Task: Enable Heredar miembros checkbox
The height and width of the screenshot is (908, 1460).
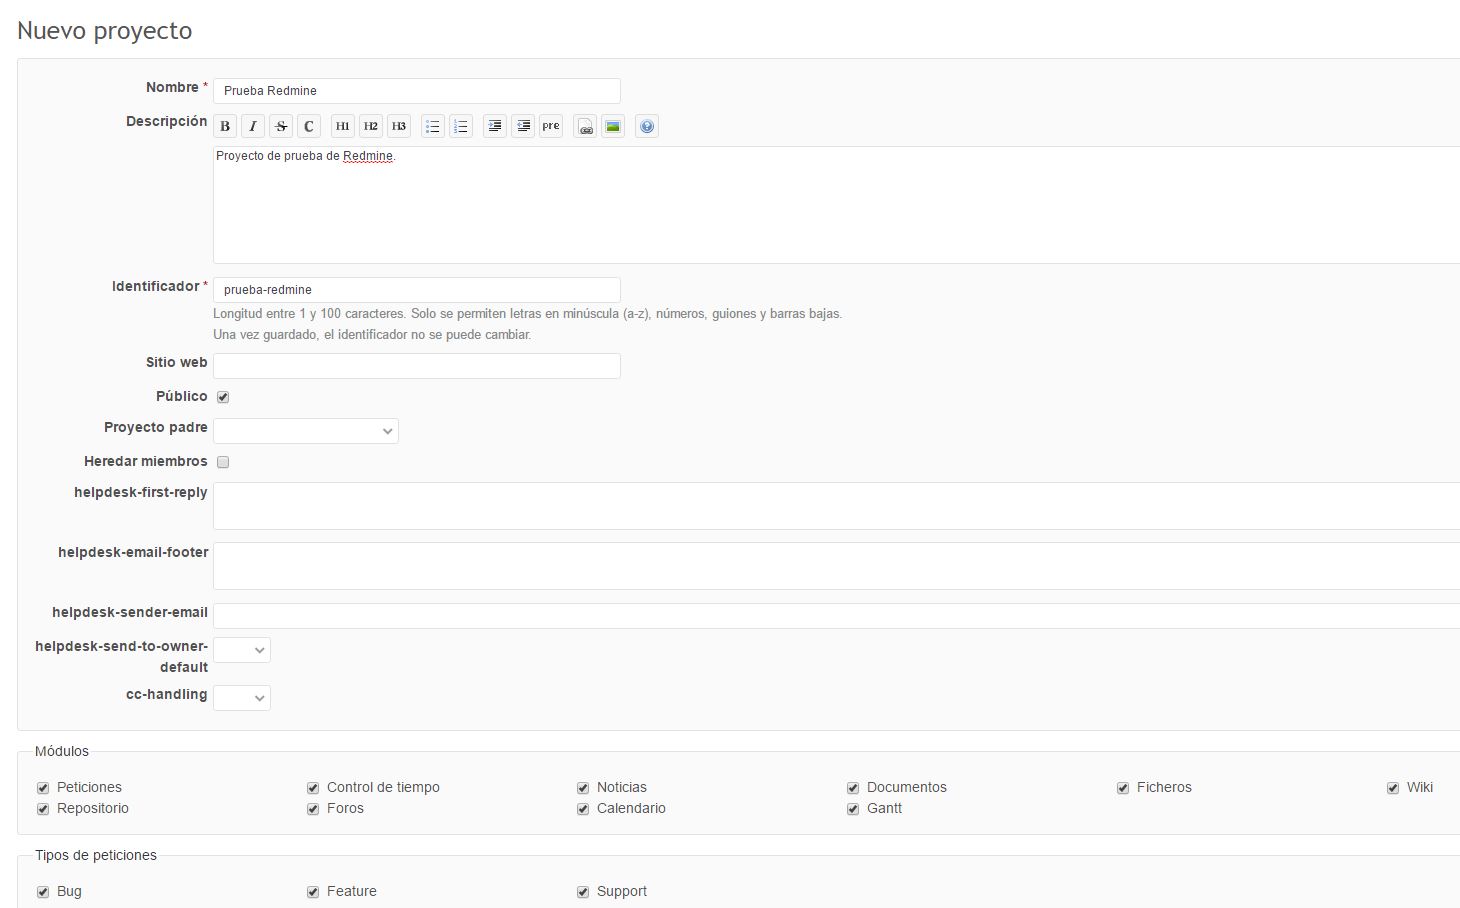Action: tap(223, 462)
